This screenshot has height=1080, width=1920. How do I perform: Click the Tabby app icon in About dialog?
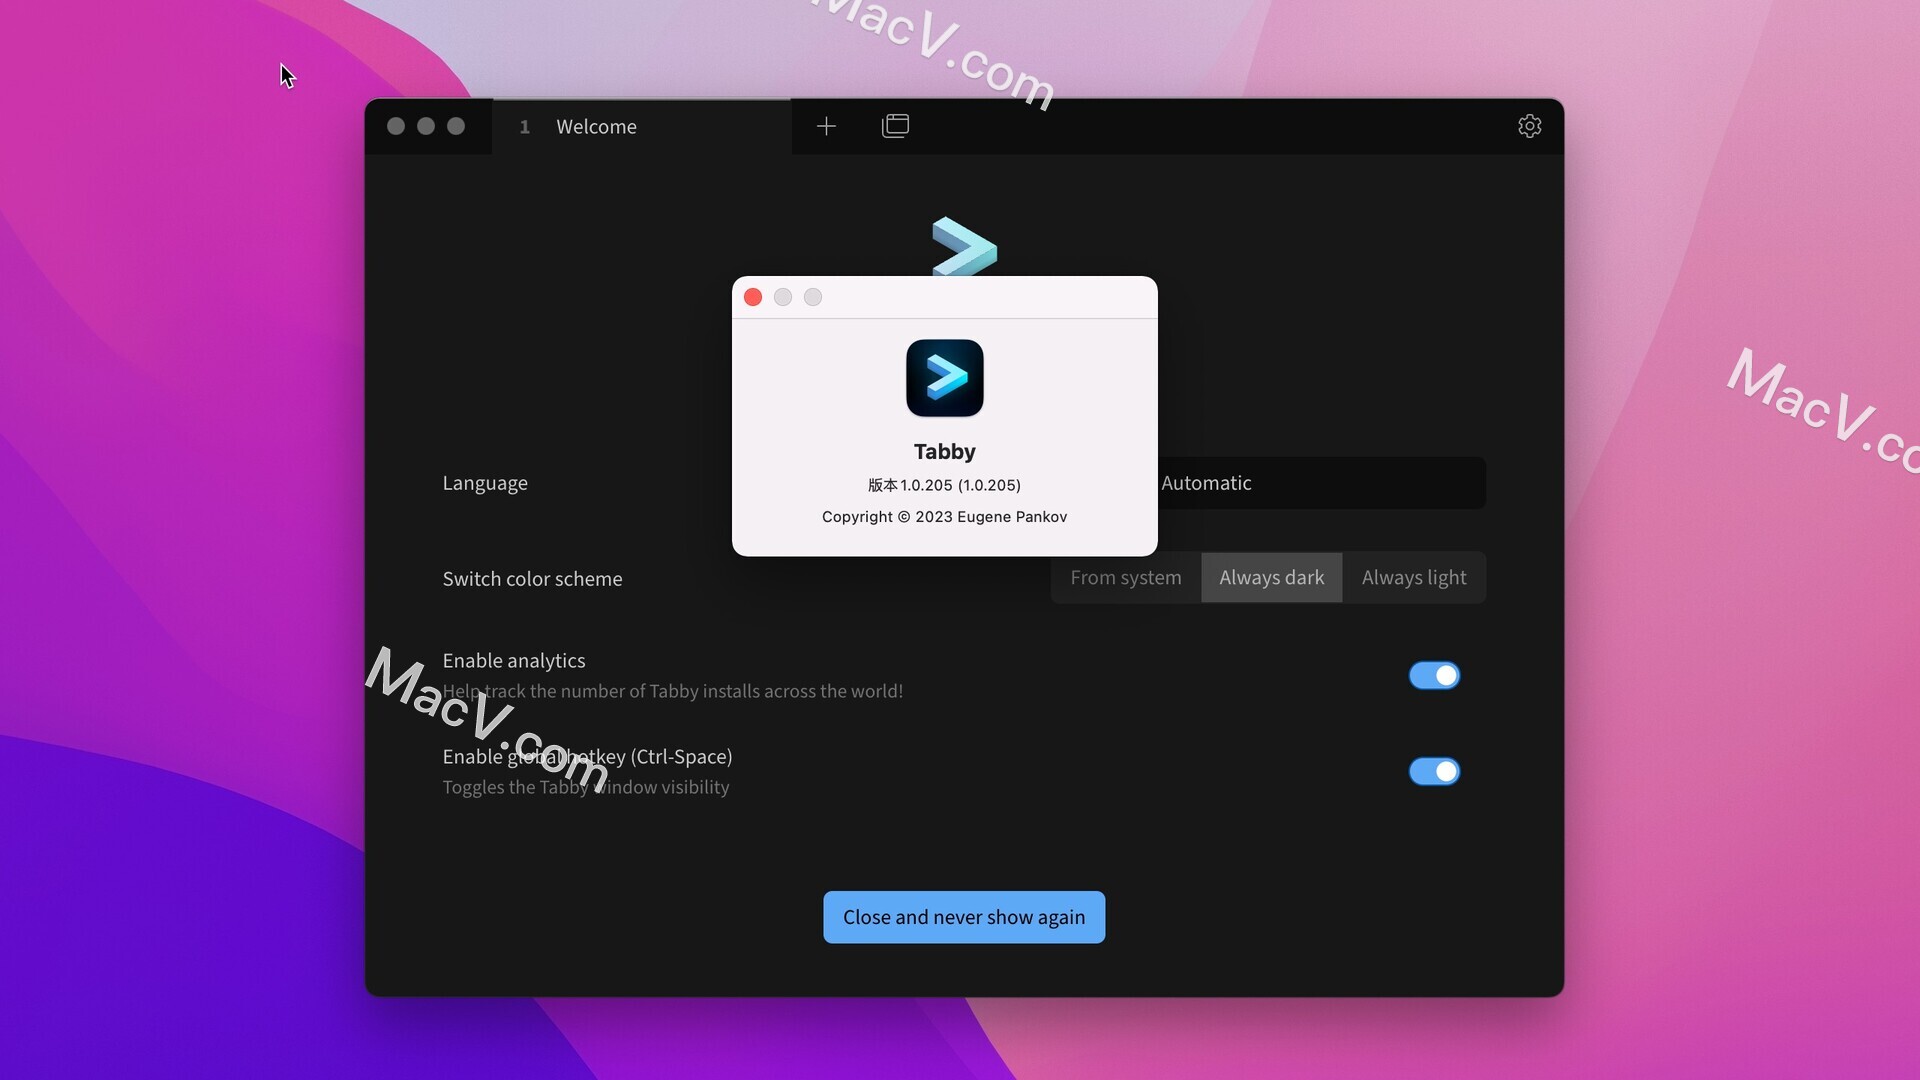944,378
